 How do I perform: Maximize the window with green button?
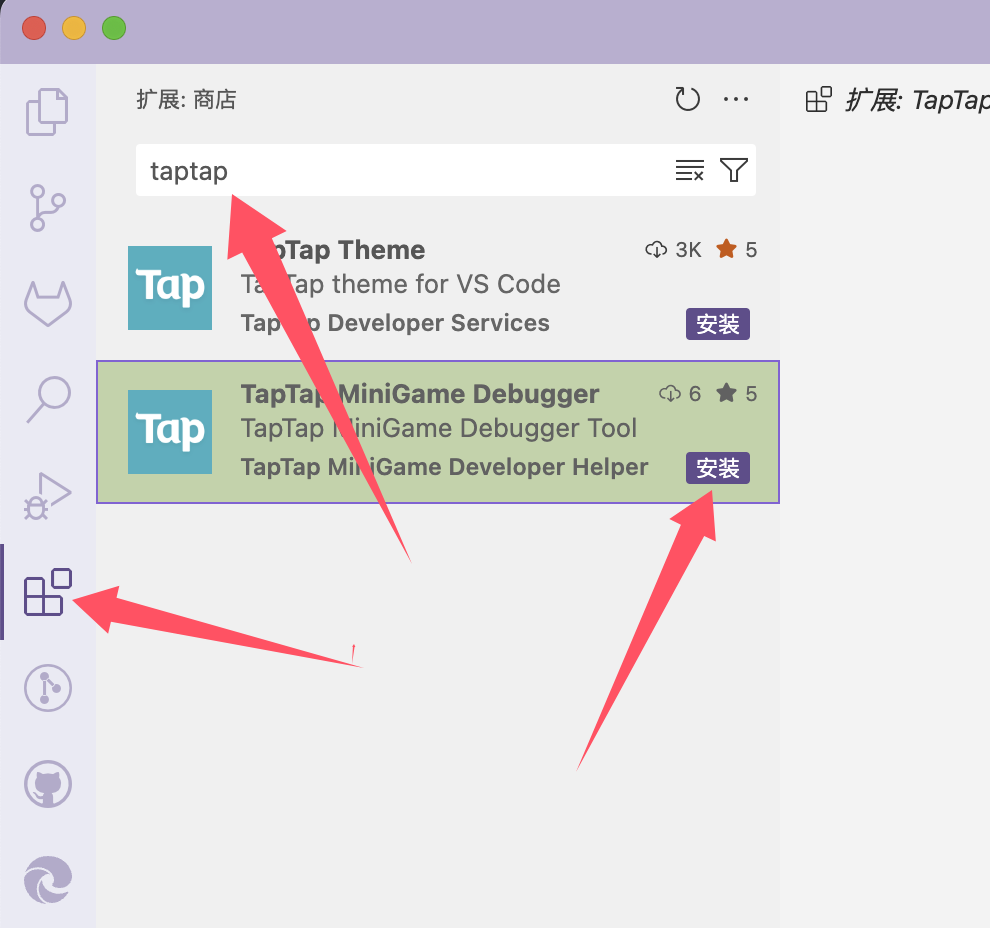[114, 28]
